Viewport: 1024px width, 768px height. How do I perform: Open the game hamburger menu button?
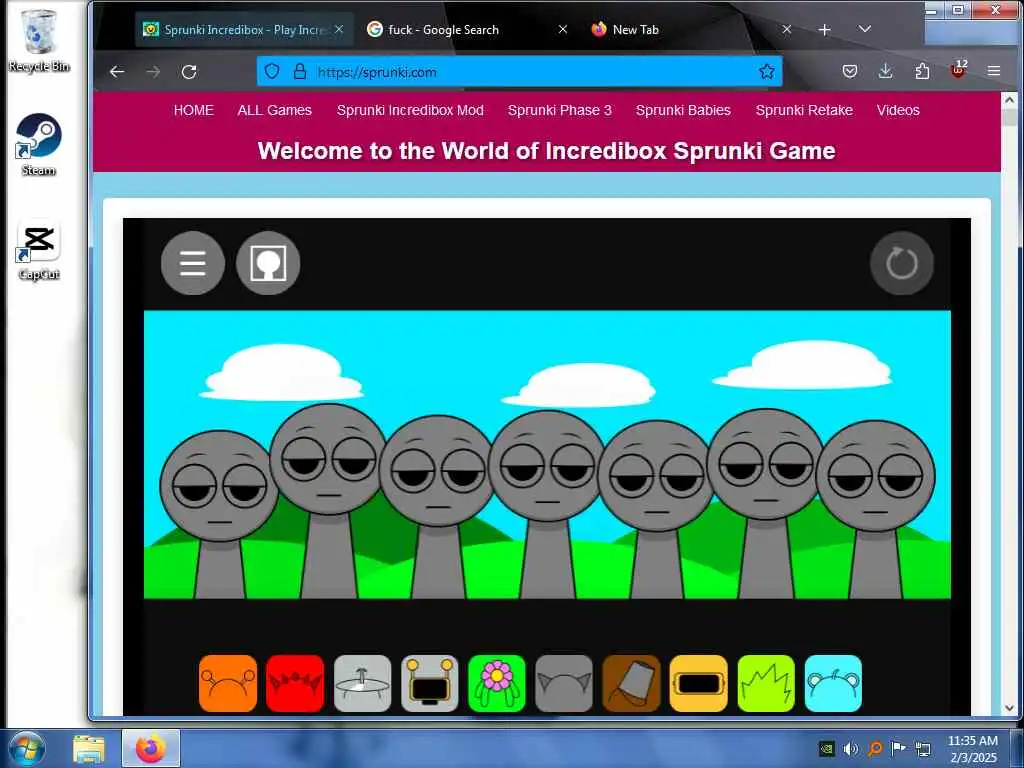pos(193,263)
